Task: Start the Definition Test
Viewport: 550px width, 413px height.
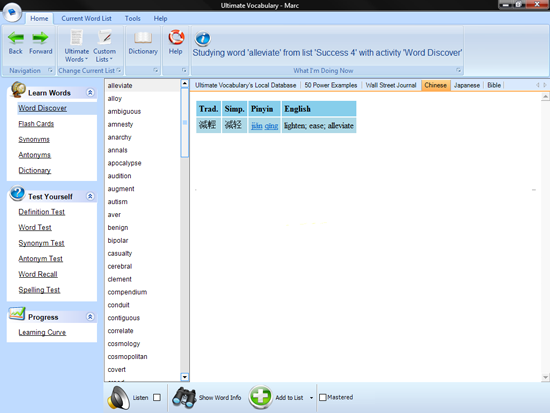Action: point(42,212)
